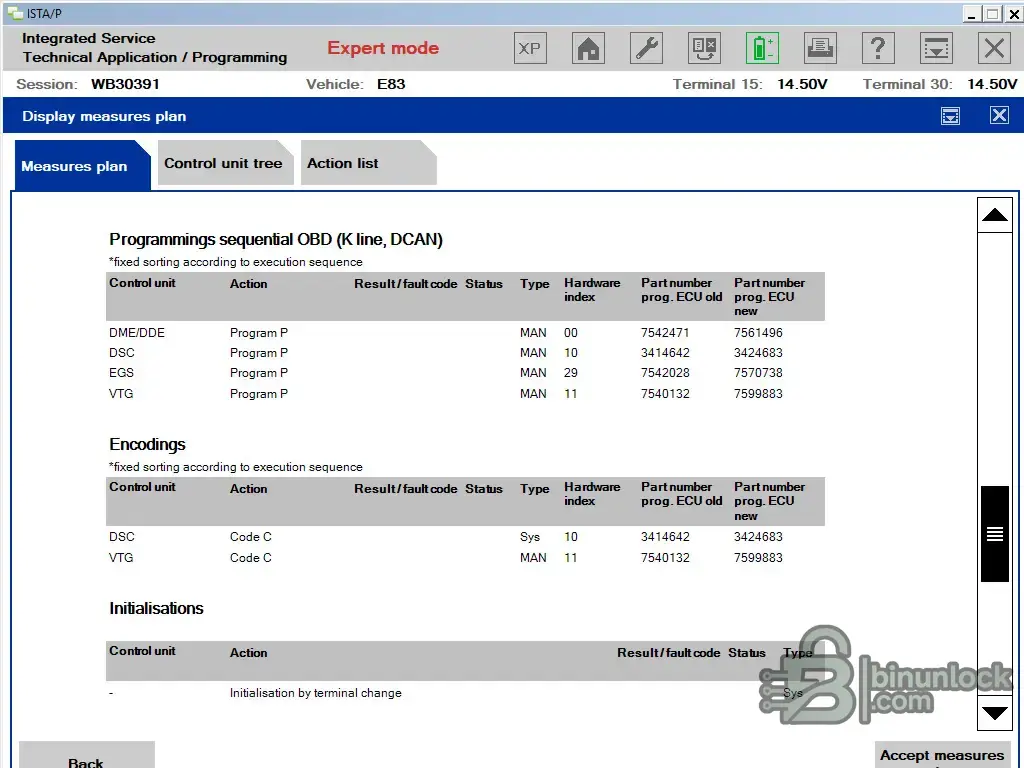Click Sys type in DSC encoding row
Image resolution: width=1024 pixels, height=768 pixels.
pos(530,537)
